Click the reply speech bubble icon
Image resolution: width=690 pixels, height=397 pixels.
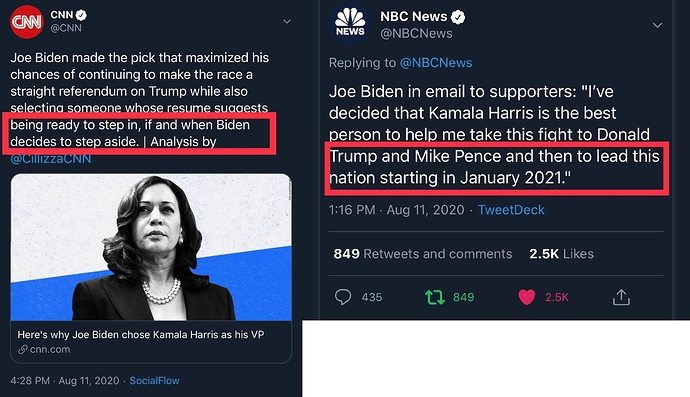click(x=343, y=297)
